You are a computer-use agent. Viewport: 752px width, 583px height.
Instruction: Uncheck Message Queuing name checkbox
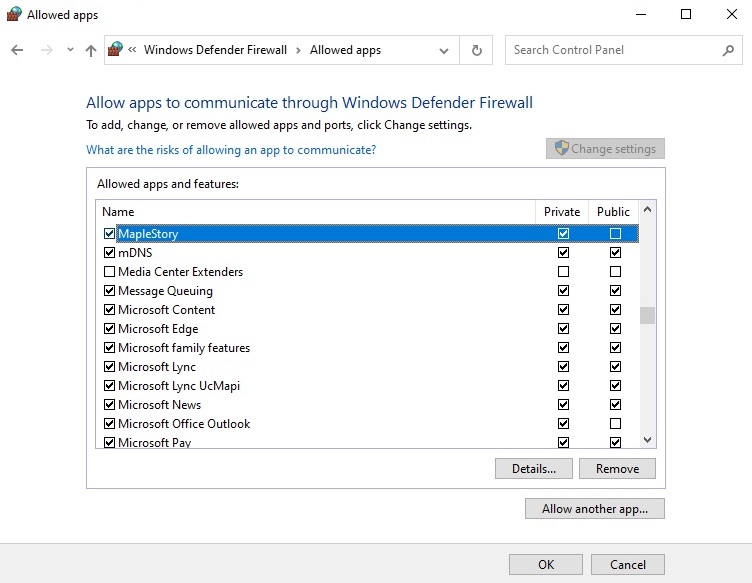pos(109,291)
